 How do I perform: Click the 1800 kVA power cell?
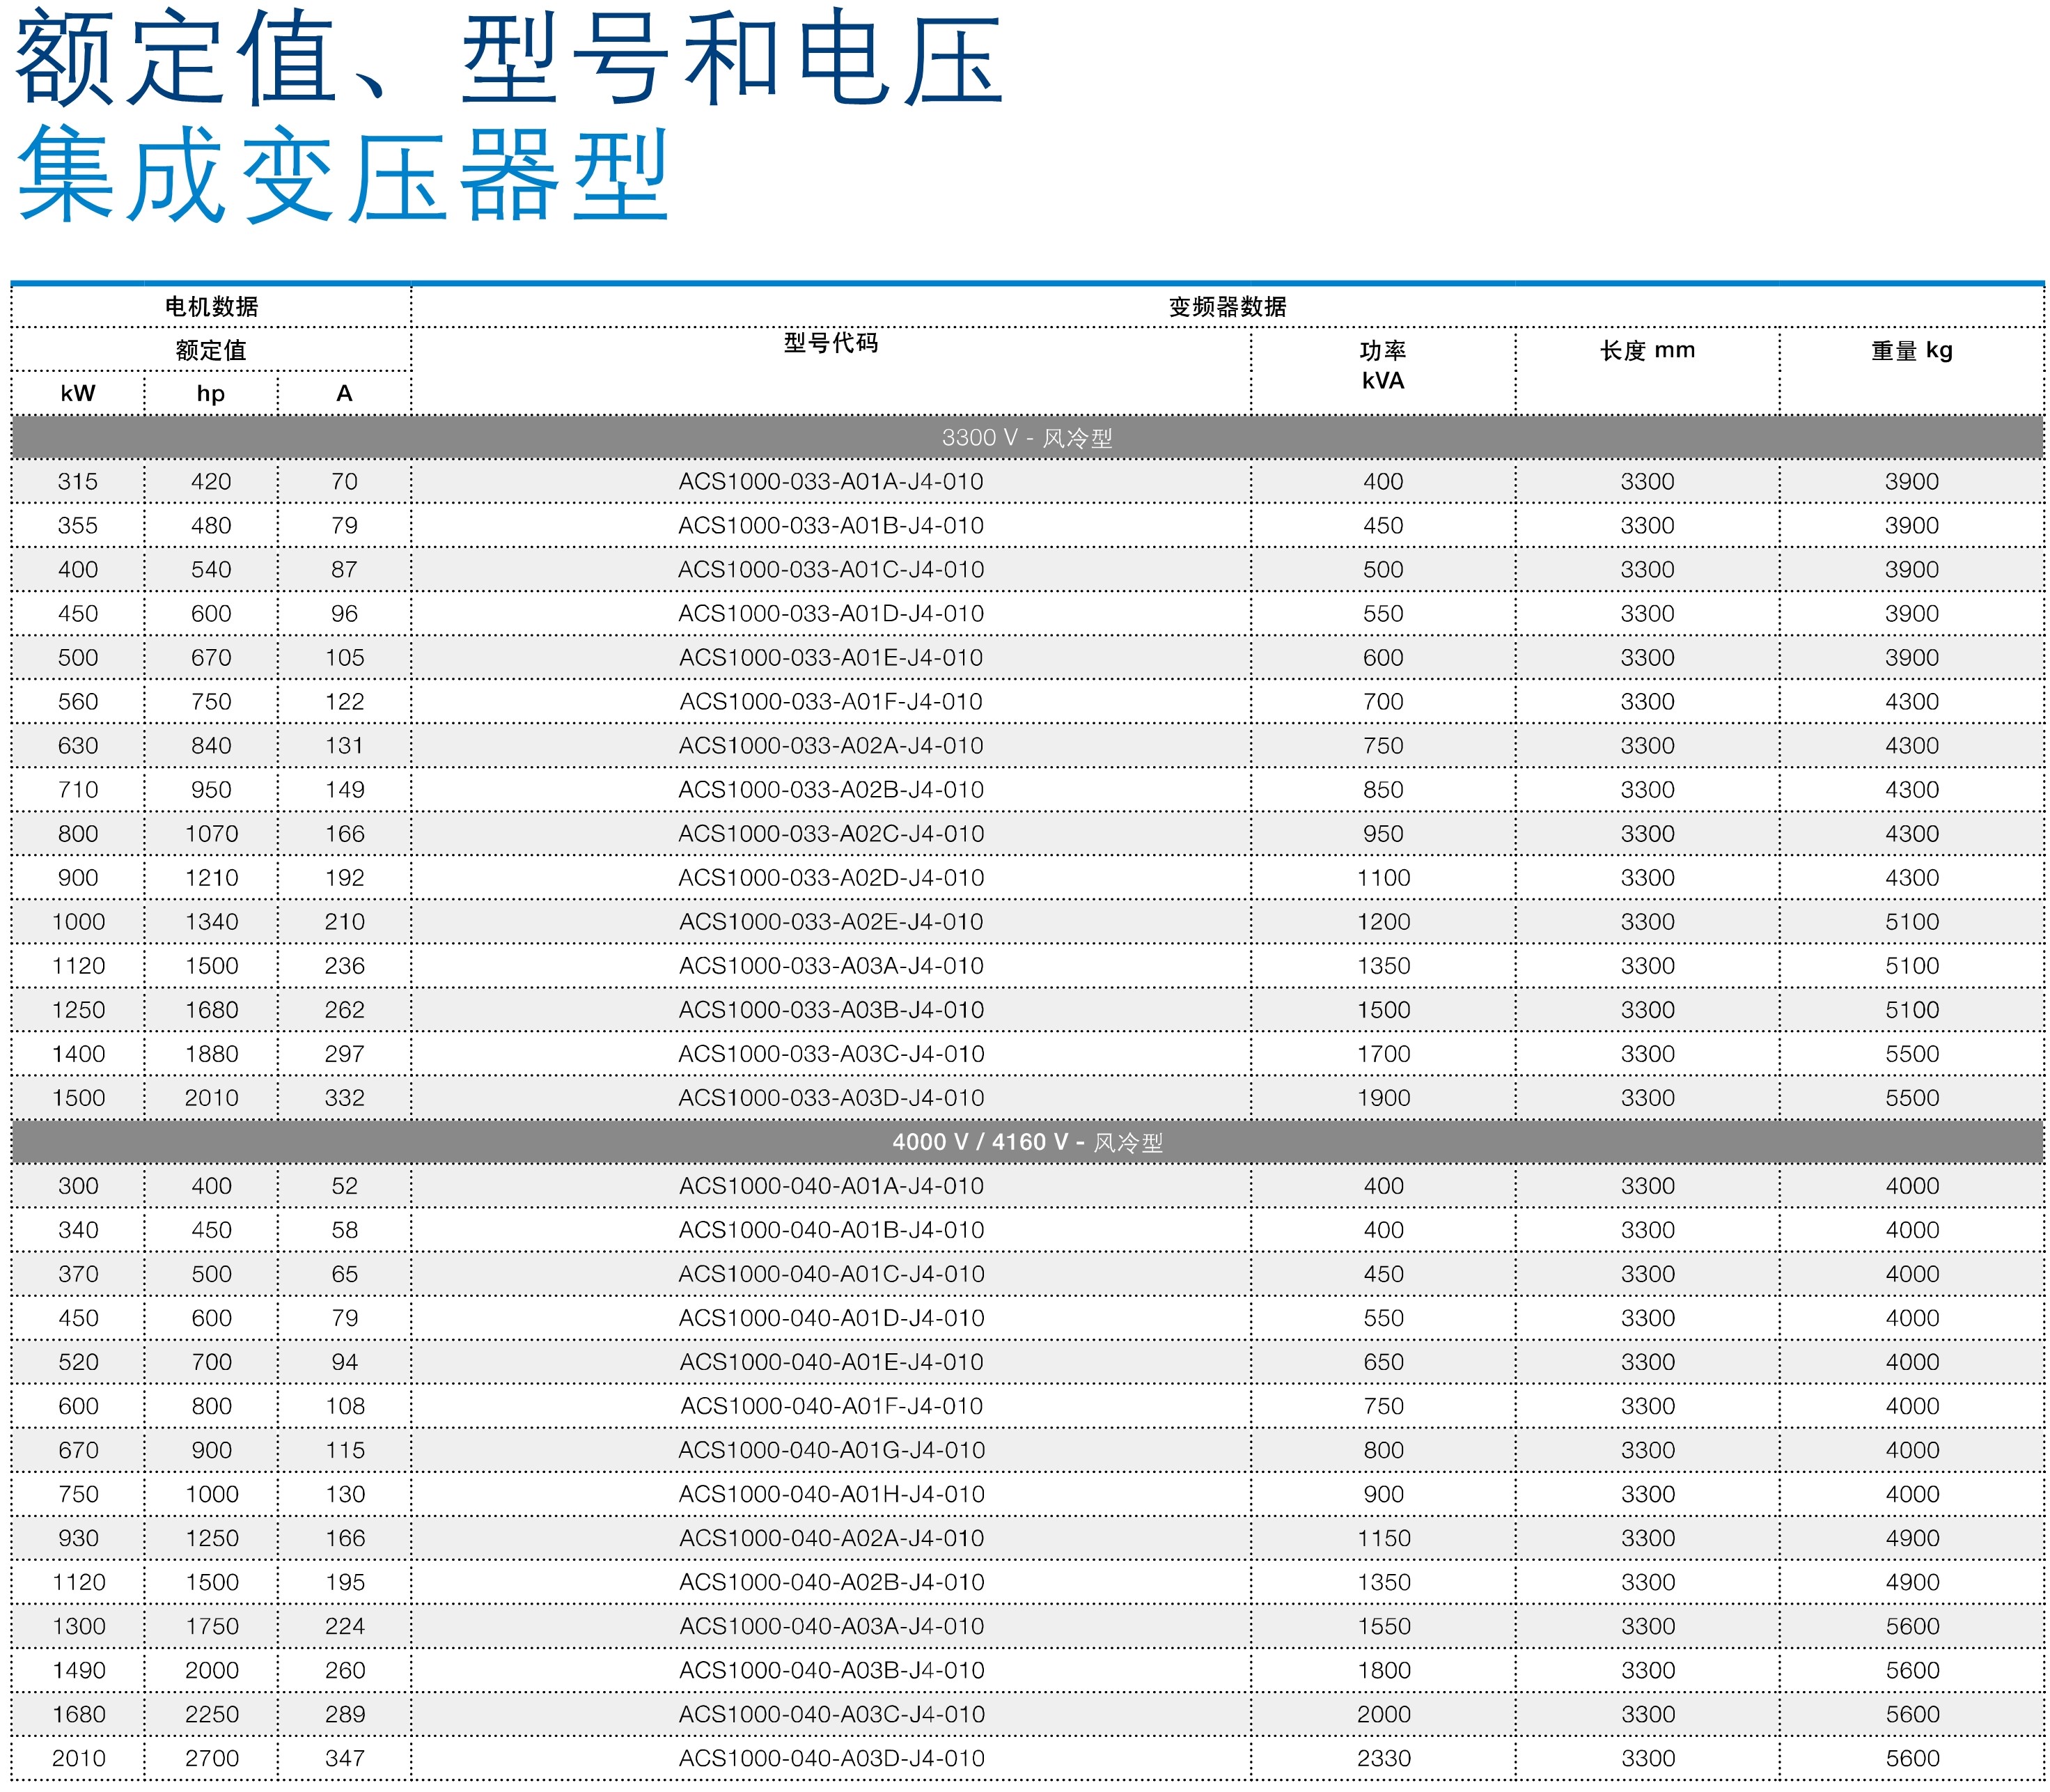point(1383,1670)
